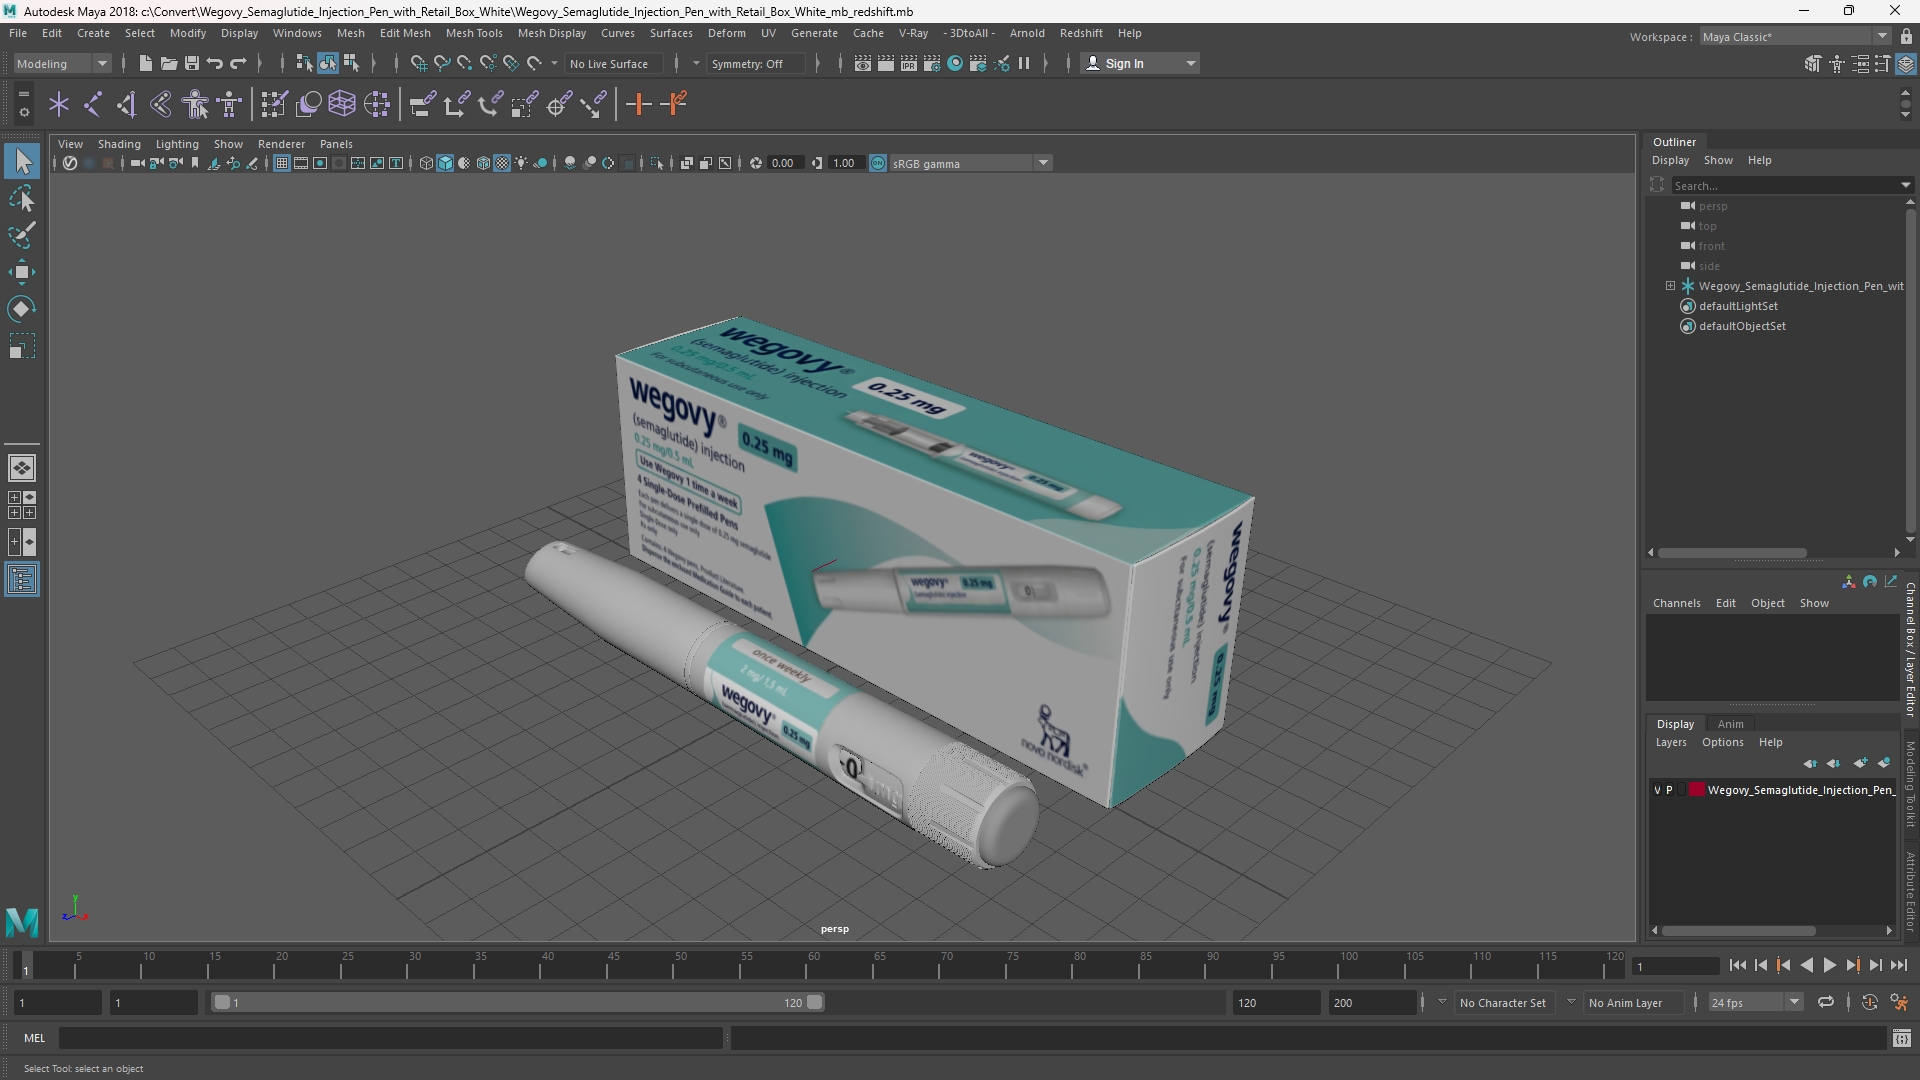
Task: Click the range slider bar
Action: click(x=518, y=1002)
